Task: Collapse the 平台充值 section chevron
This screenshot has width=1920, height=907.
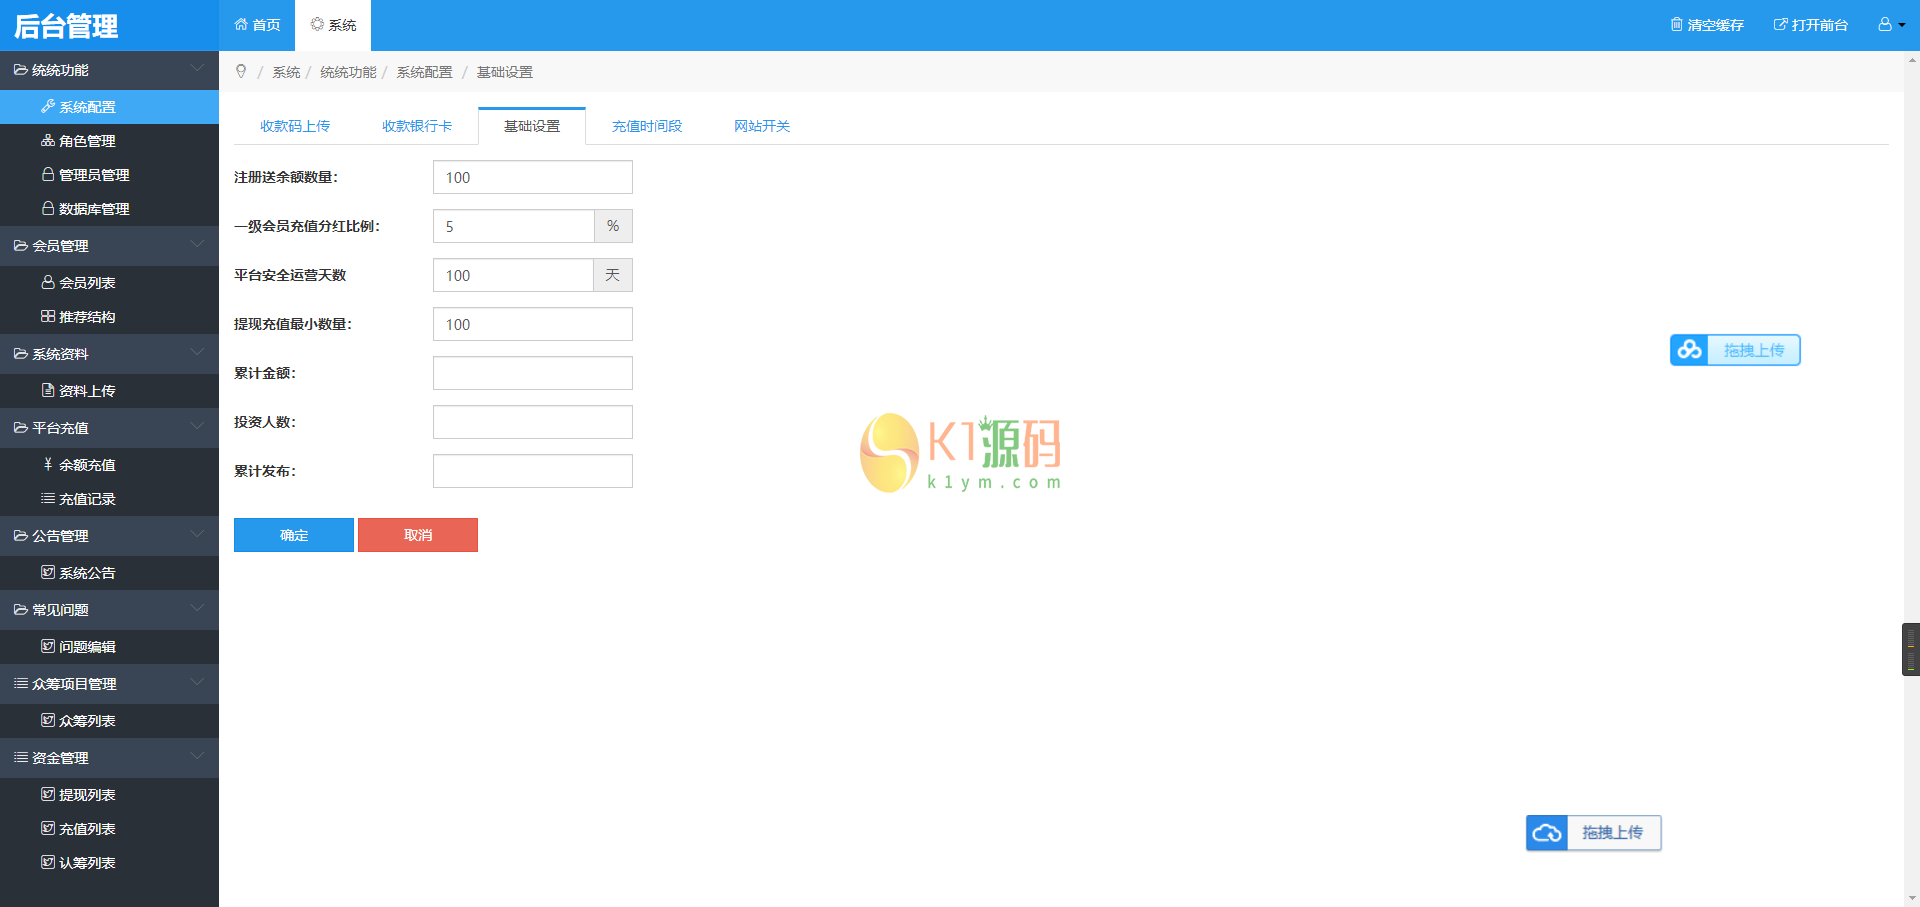Action: pos(197,428)
